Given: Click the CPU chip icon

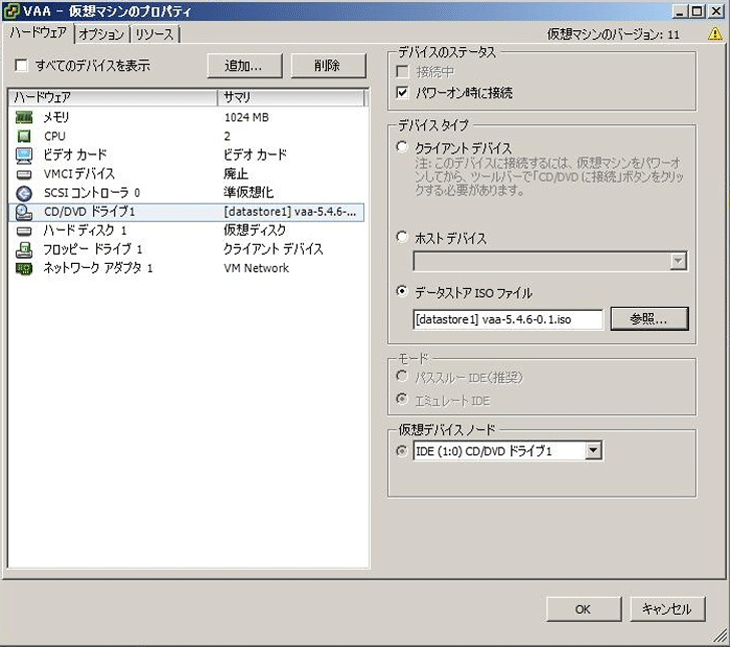Looking at the screenshot, I should click(25, 136).
